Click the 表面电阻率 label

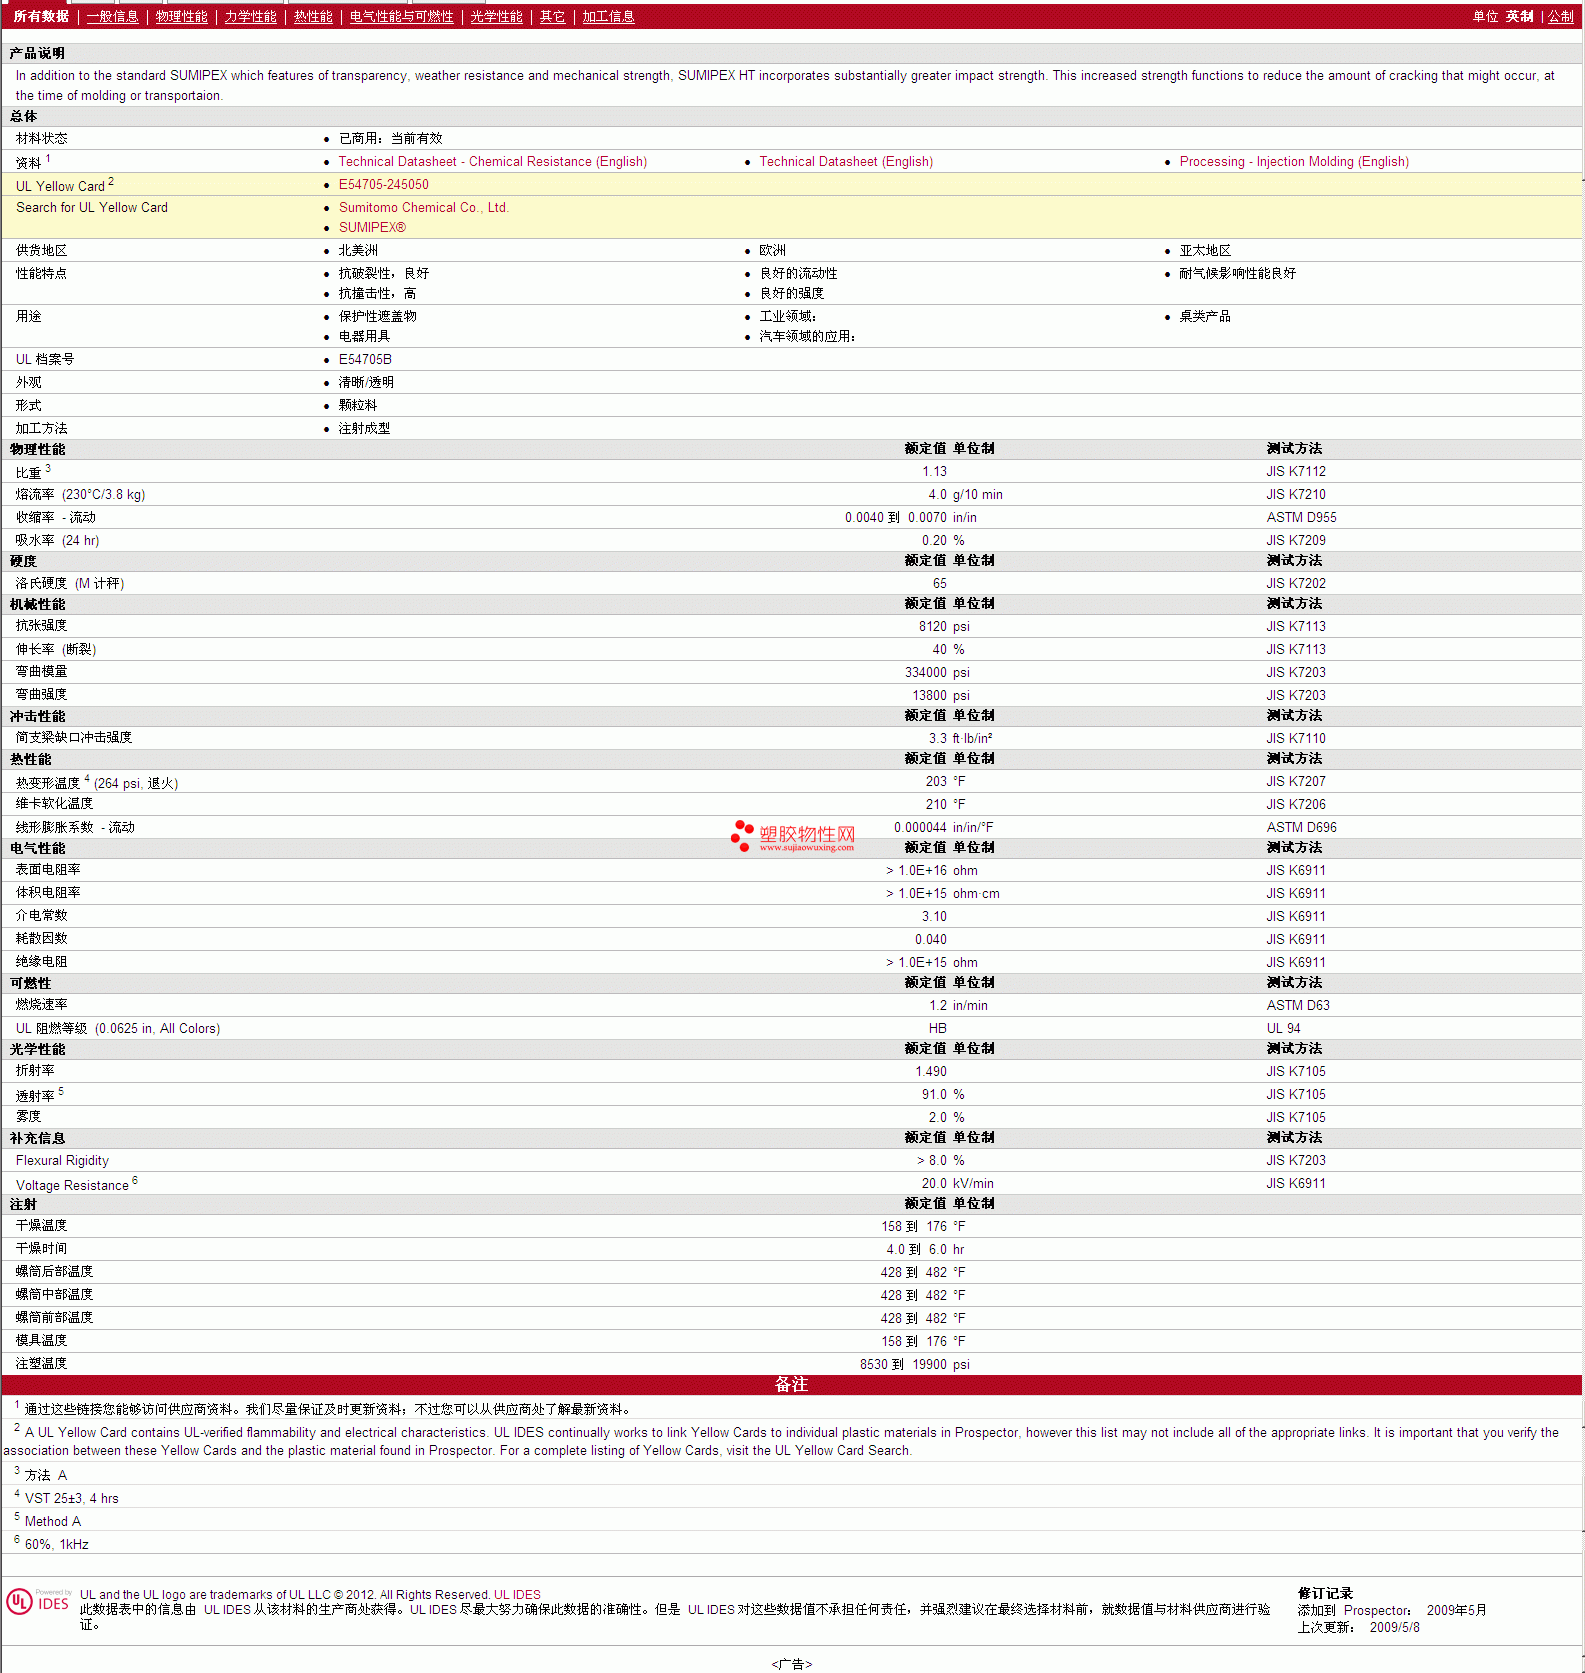pos(48,869)
